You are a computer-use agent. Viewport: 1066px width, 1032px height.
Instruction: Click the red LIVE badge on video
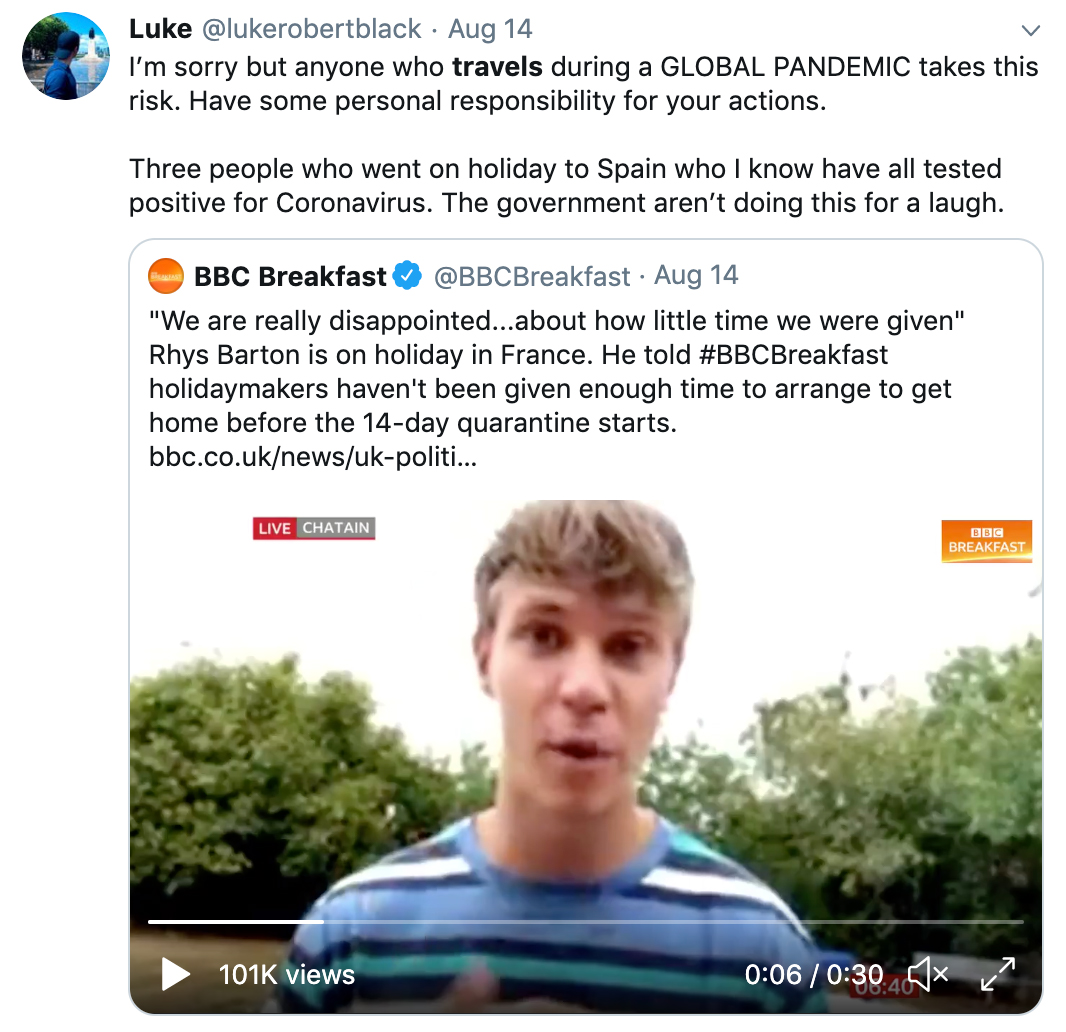(274, 528)
